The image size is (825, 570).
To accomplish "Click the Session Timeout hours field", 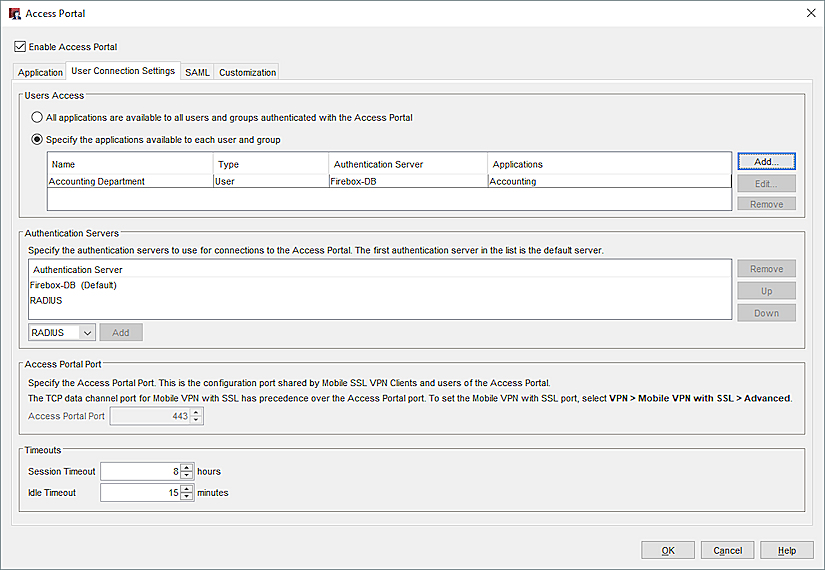I will [140, 471].
